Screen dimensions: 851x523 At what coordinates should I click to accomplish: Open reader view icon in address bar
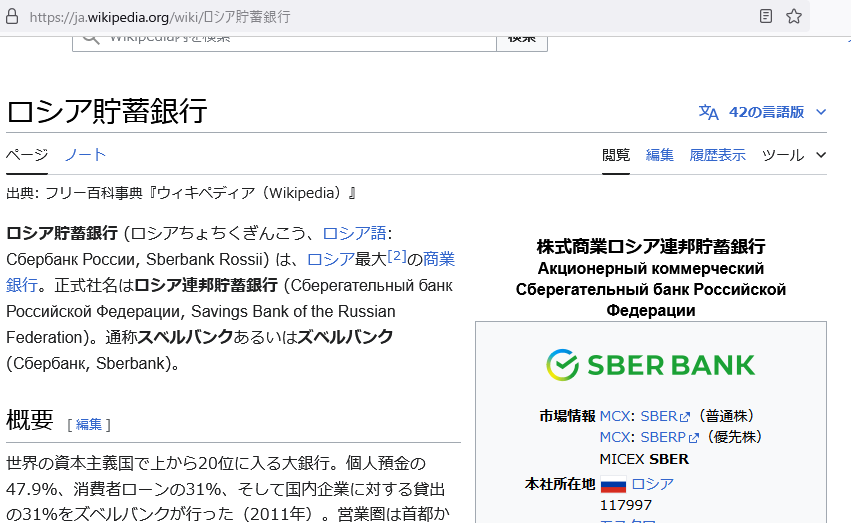click(766, 16)
